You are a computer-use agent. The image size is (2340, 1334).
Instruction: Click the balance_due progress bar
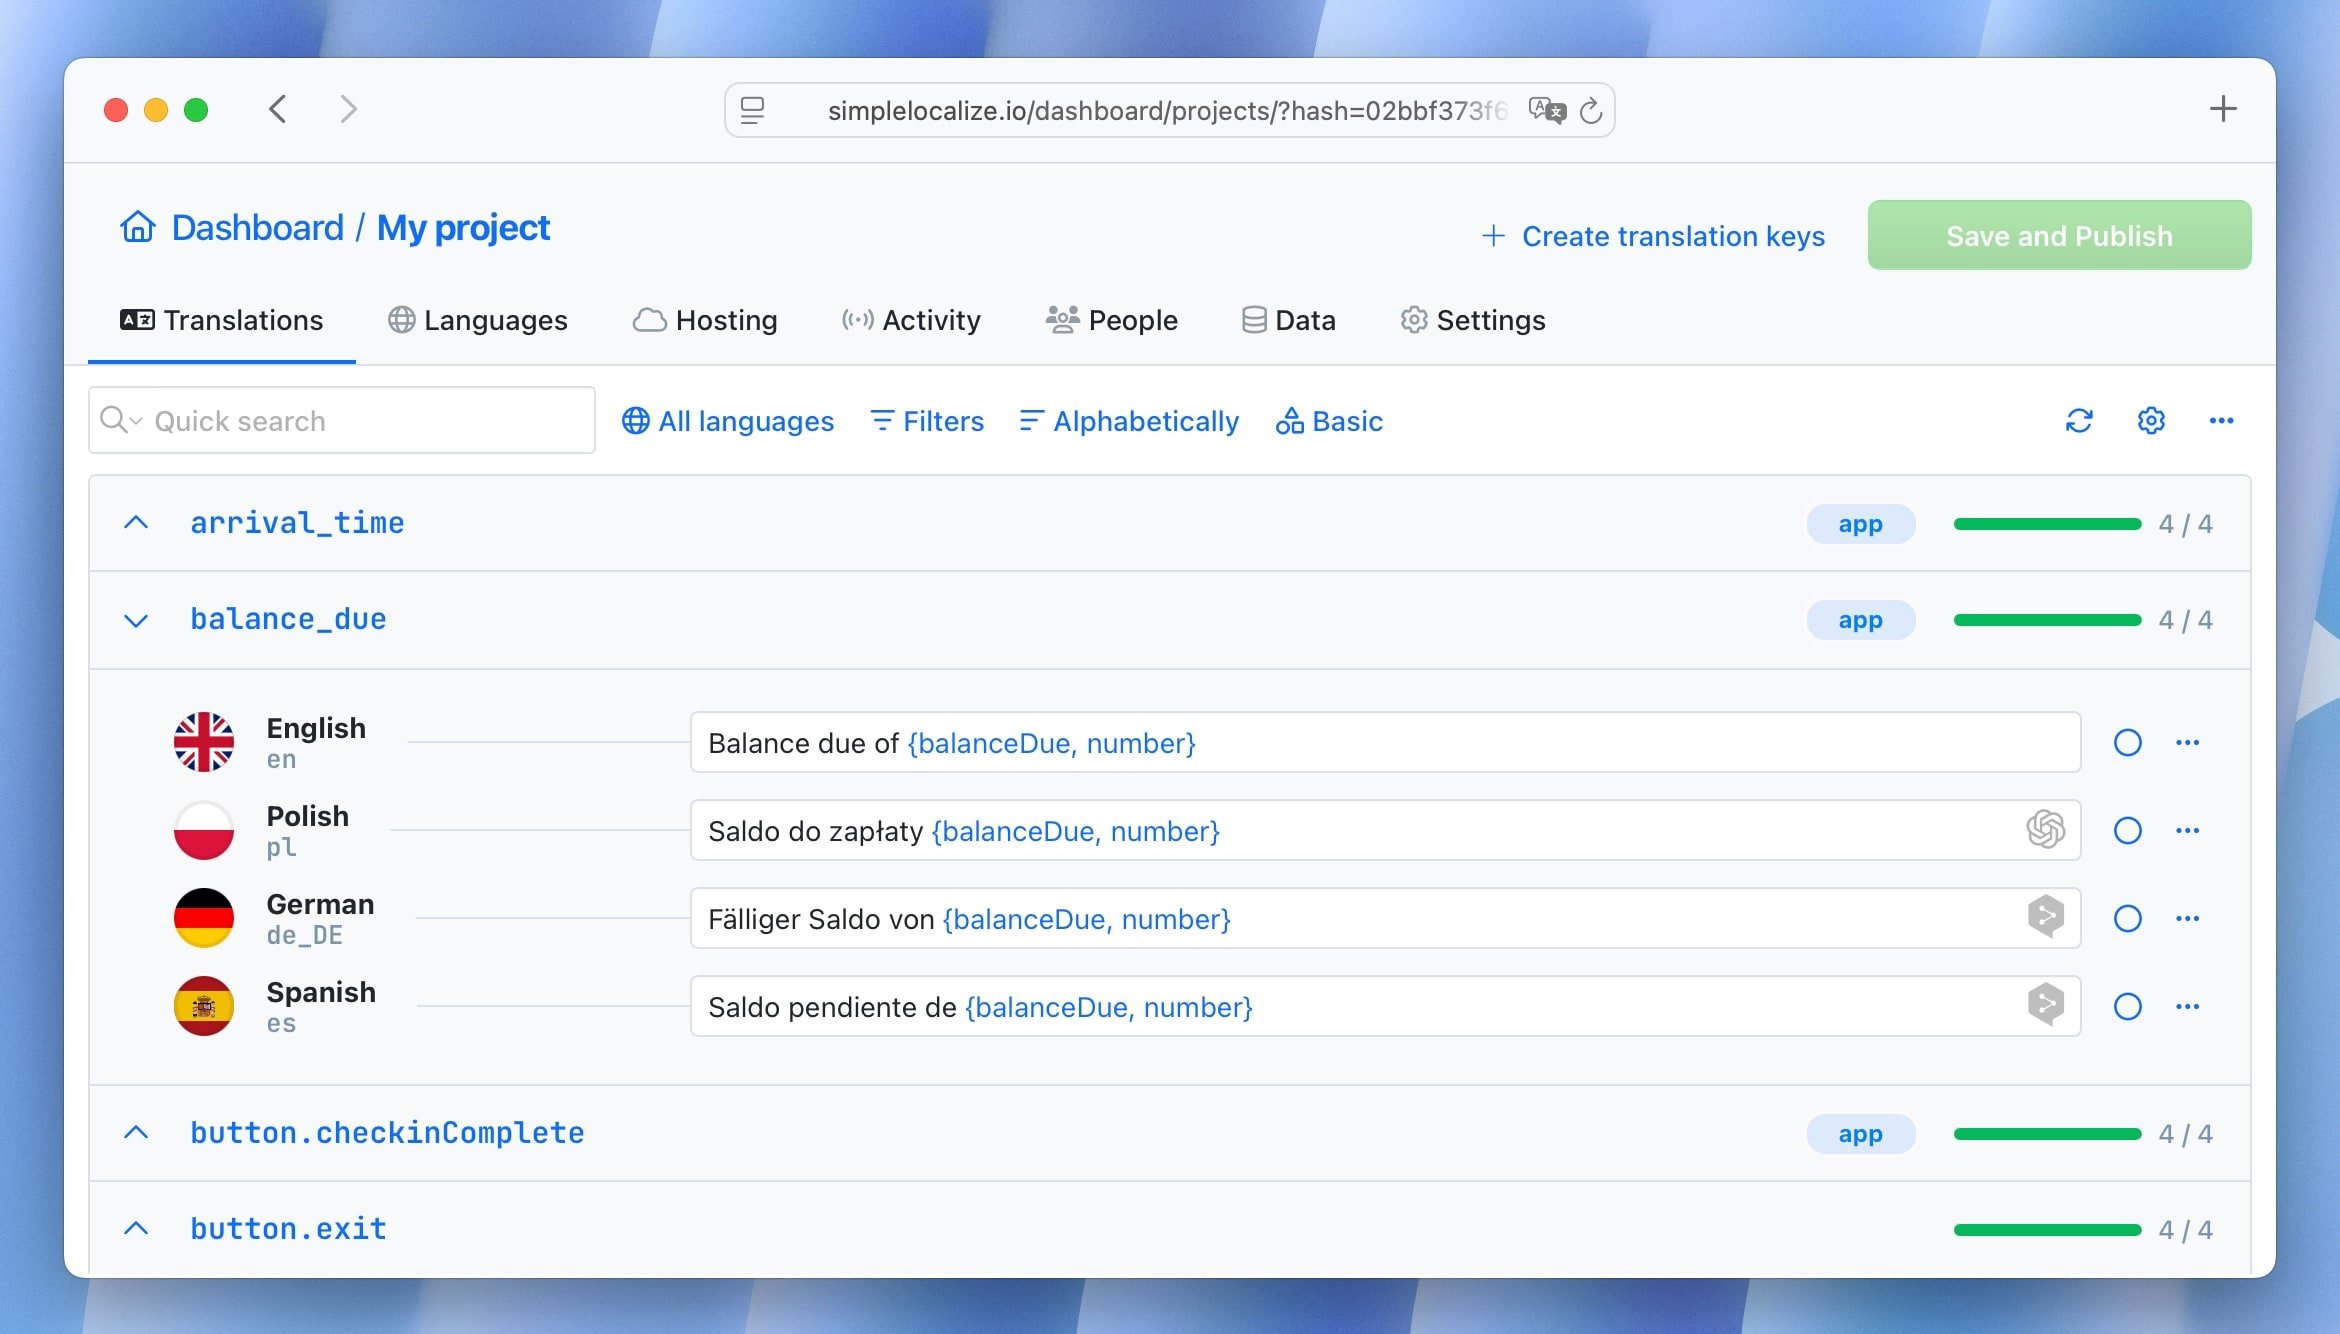pos(2047,620)
